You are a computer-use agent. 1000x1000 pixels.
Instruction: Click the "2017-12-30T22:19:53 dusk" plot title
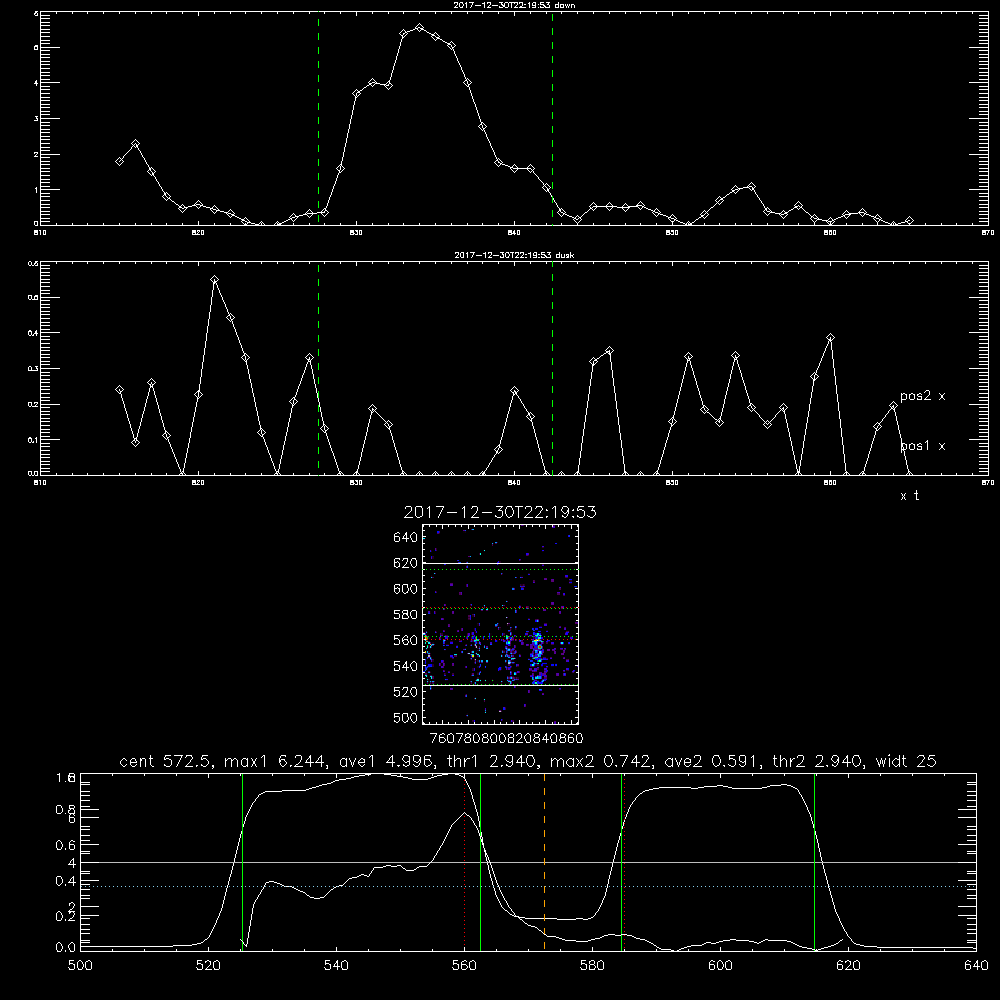tap(514, 255)
